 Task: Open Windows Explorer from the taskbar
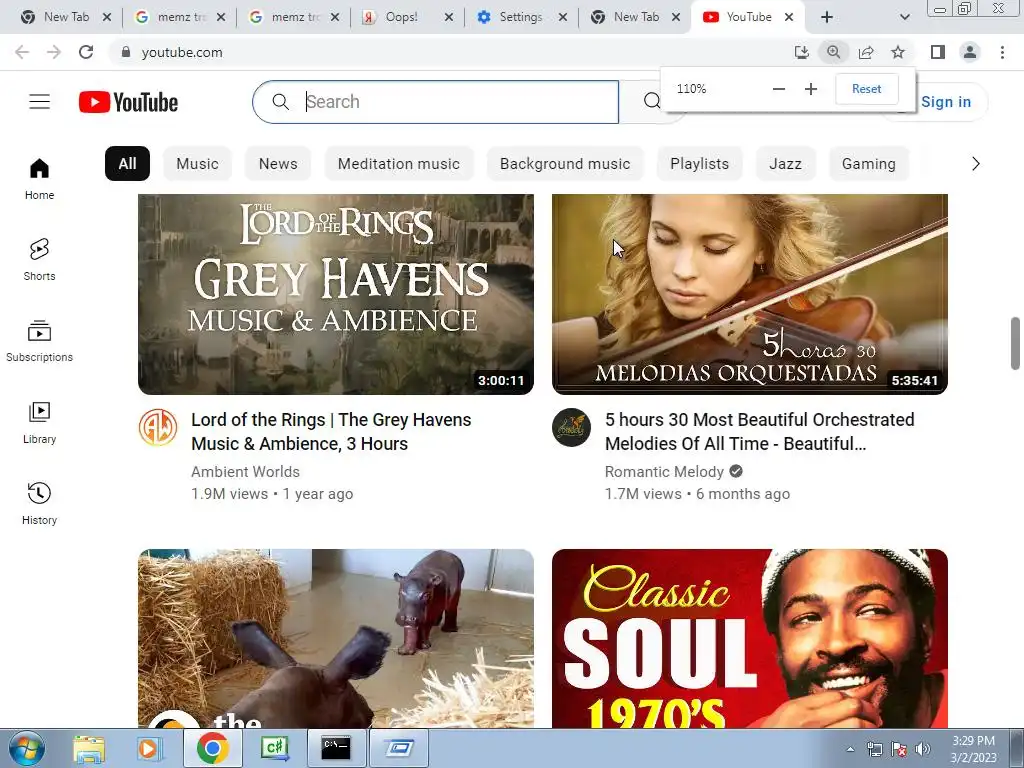click(88, 748)
